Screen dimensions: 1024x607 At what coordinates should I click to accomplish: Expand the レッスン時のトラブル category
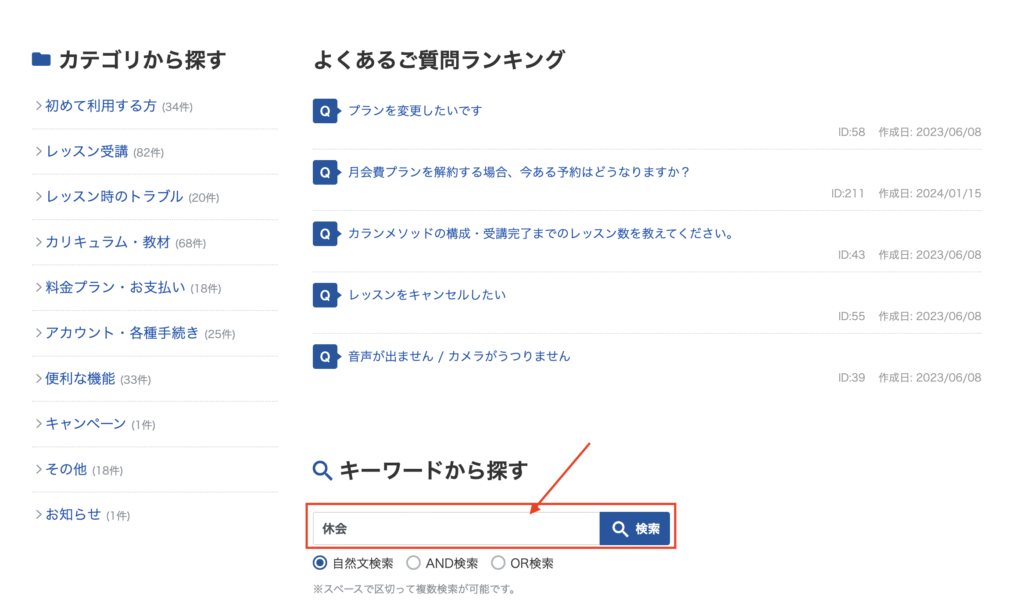tap(114, 197)
